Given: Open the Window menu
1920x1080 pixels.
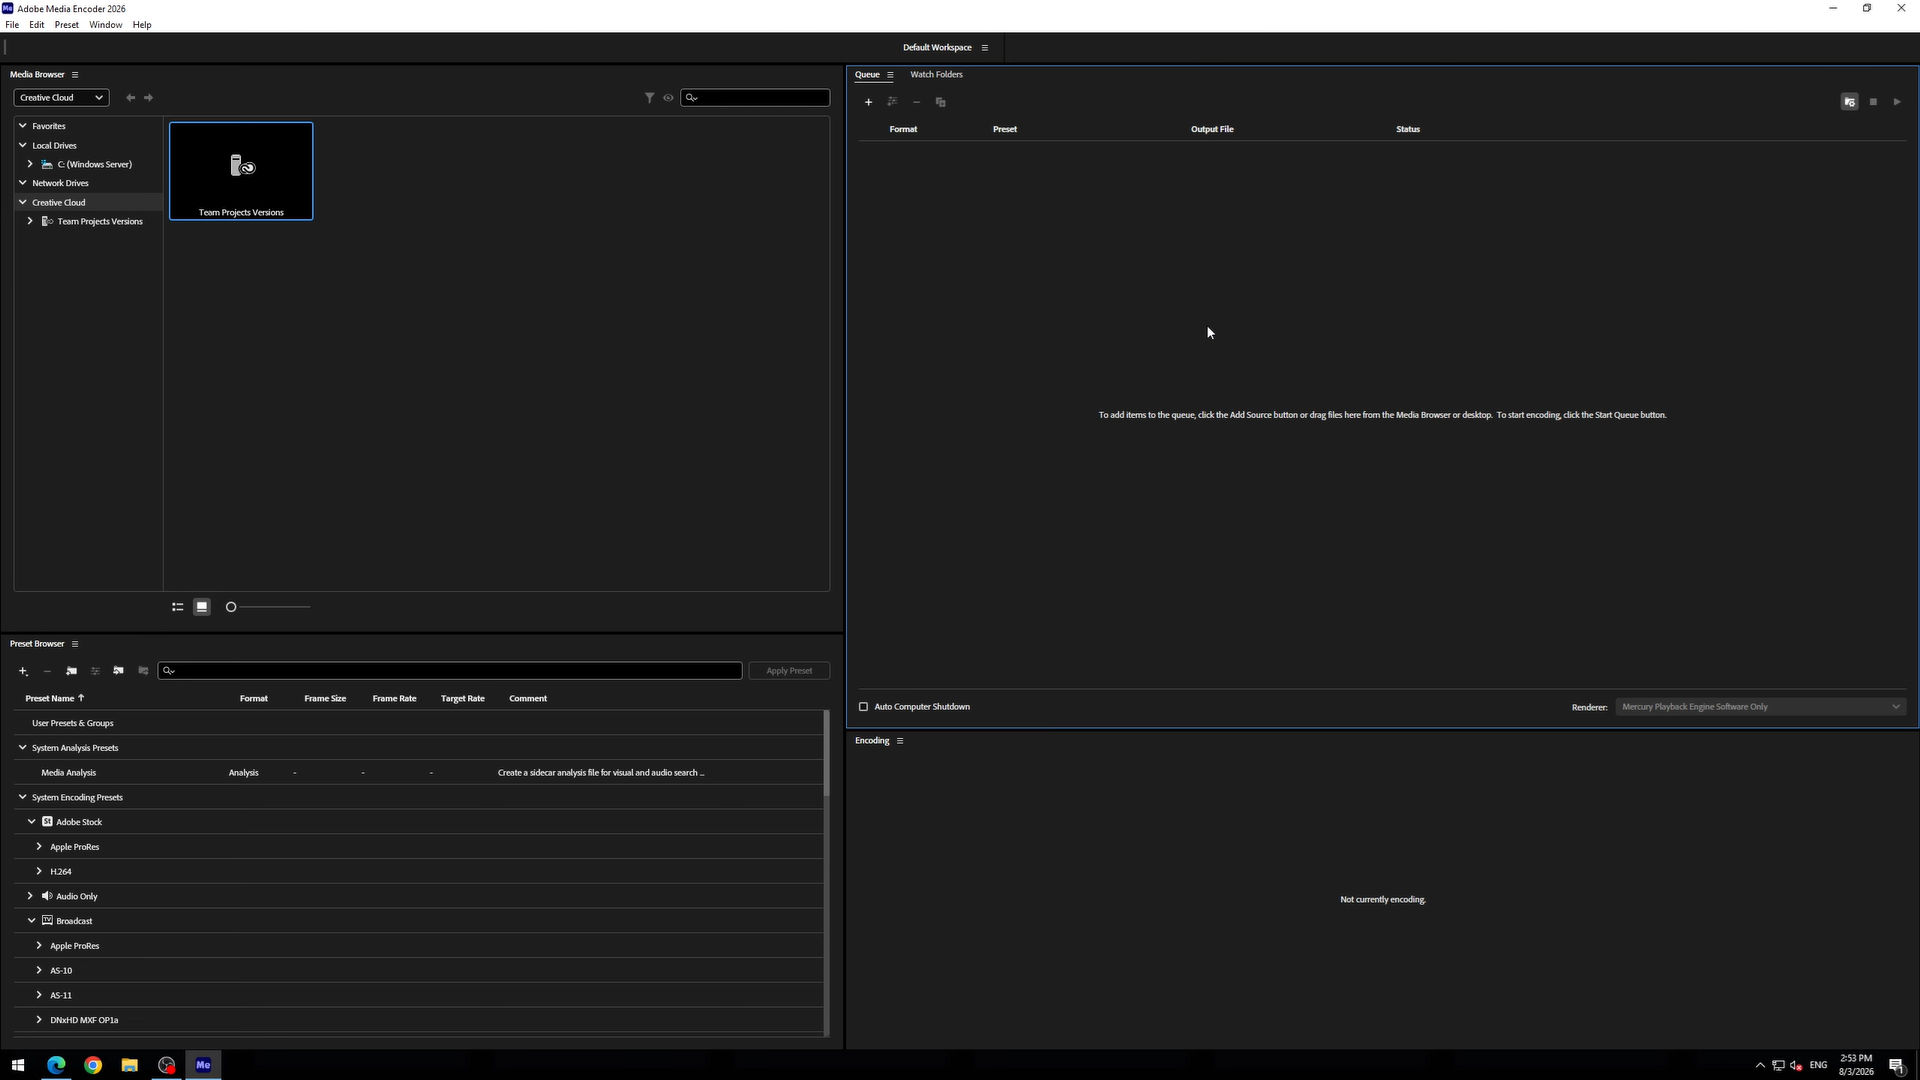Looking at the screenshot, I should click(105, 25).
